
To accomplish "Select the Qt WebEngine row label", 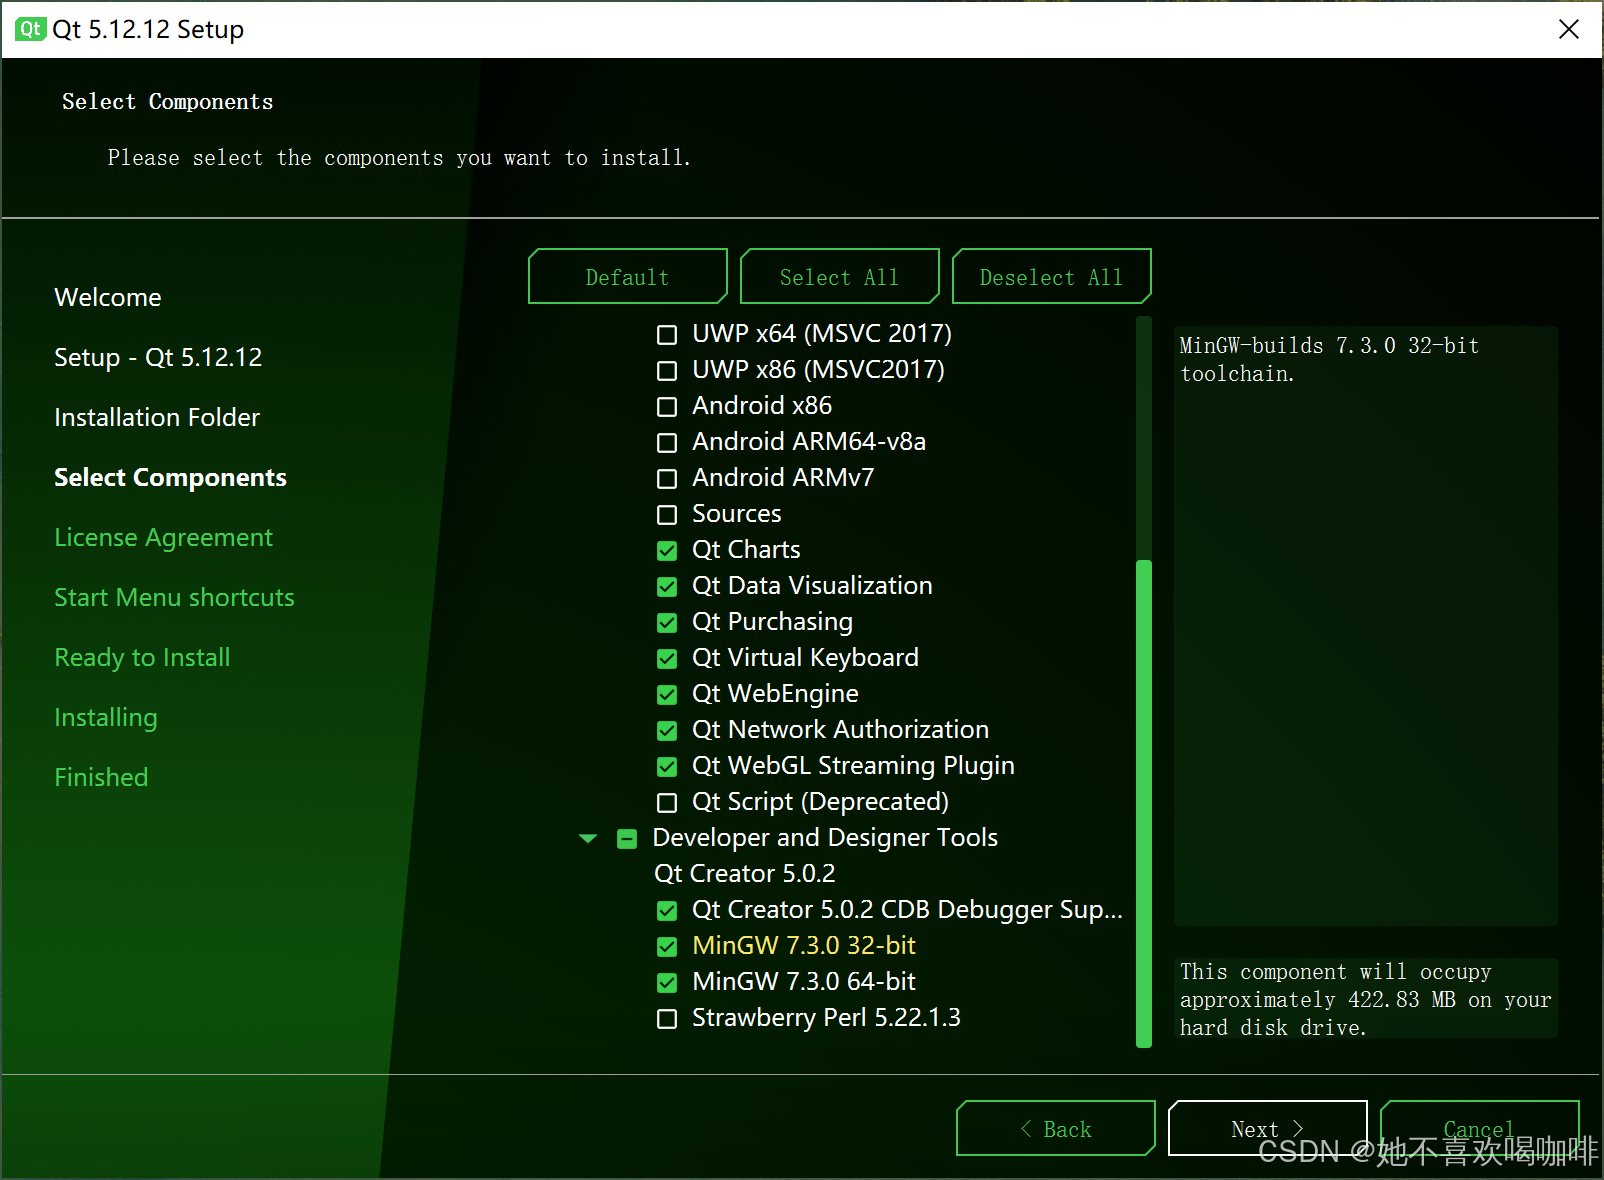I will (x=775, y=693).
